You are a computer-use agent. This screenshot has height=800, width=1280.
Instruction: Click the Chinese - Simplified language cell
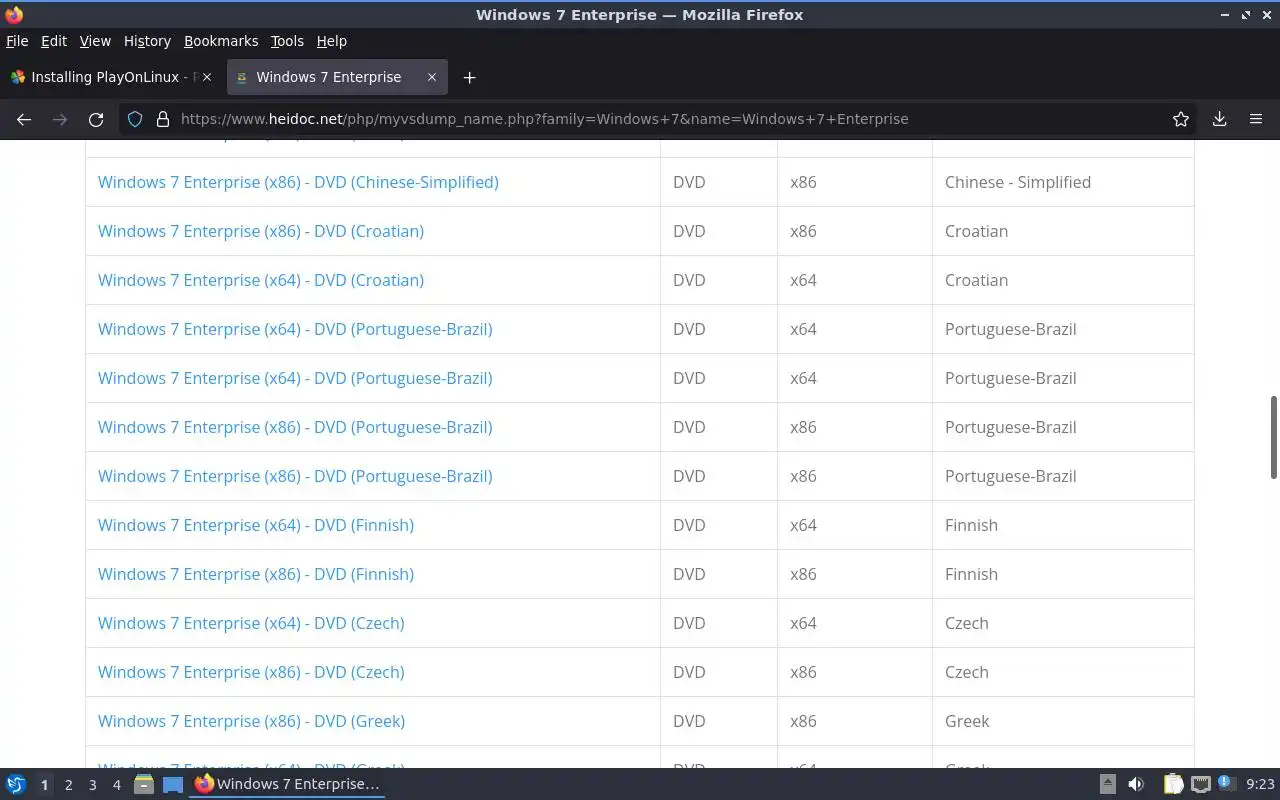[x=1062, y=182]
